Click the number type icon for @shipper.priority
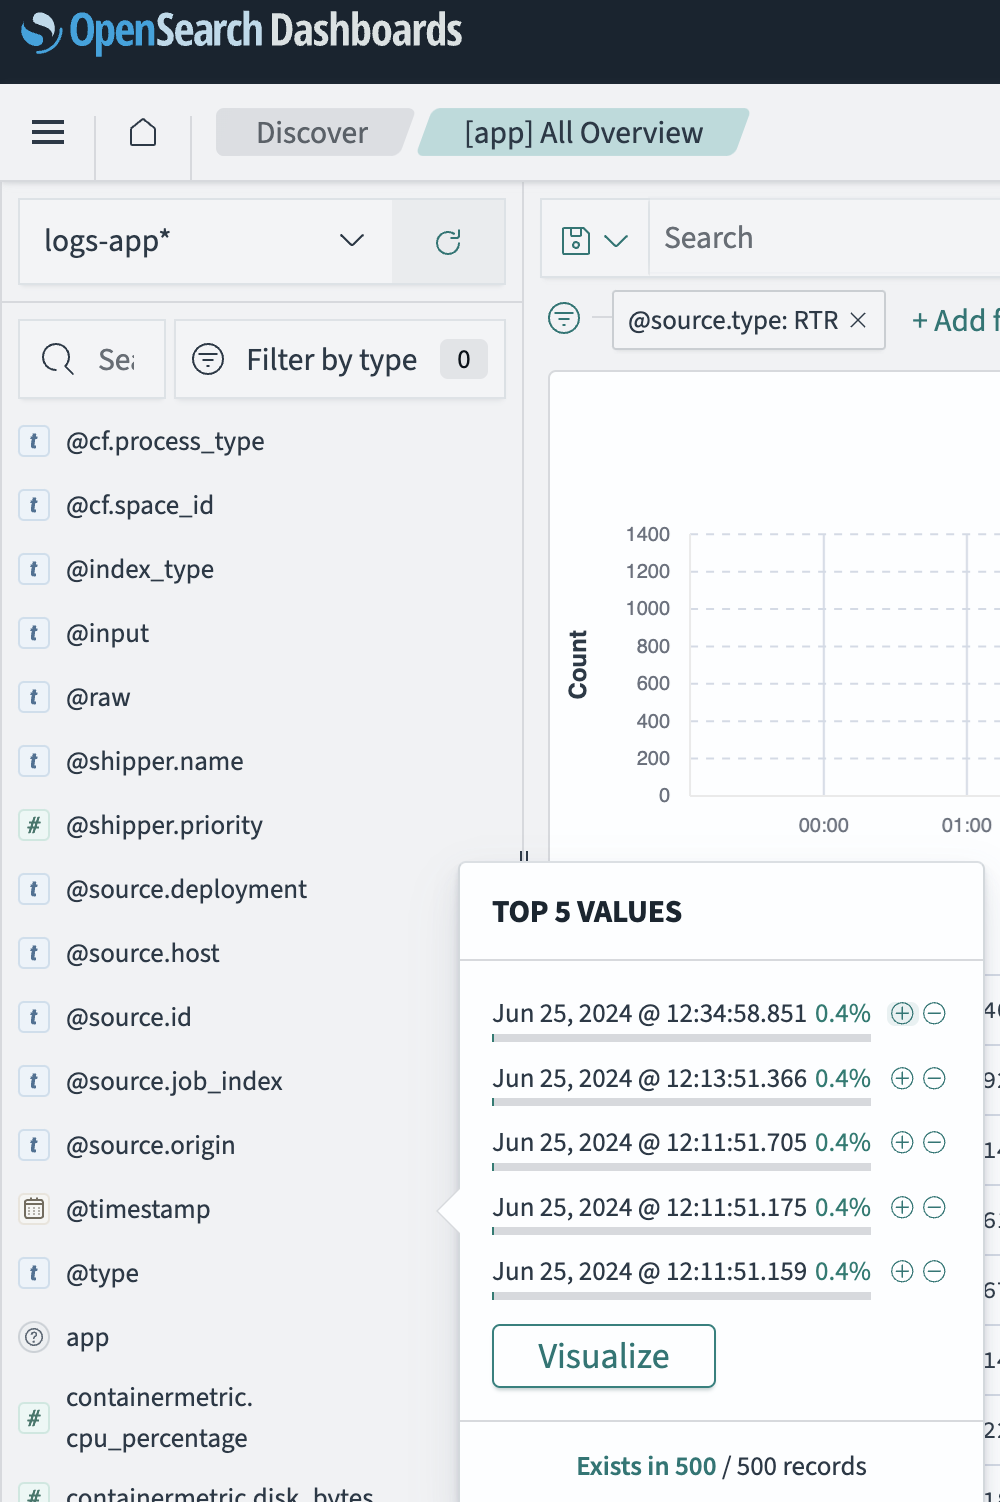This screenshot has height=1502, width=1000. point(34,825)
